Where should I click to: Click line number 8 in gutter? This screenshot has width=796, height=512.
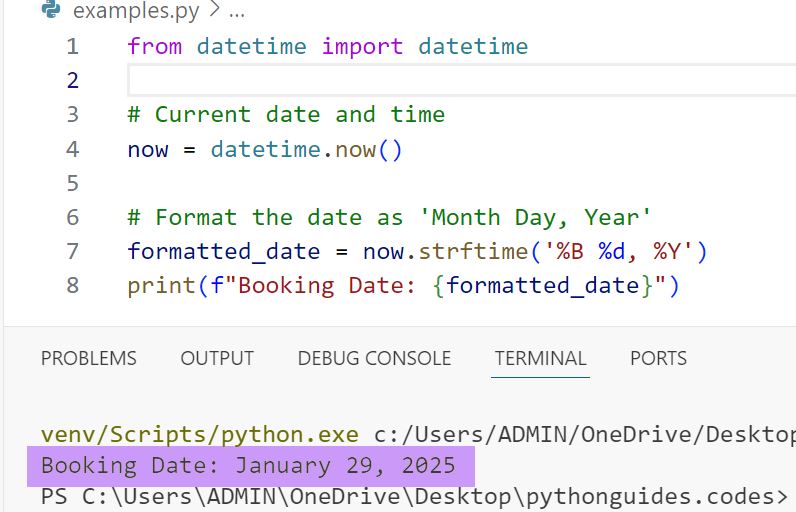tap(73, 285)
